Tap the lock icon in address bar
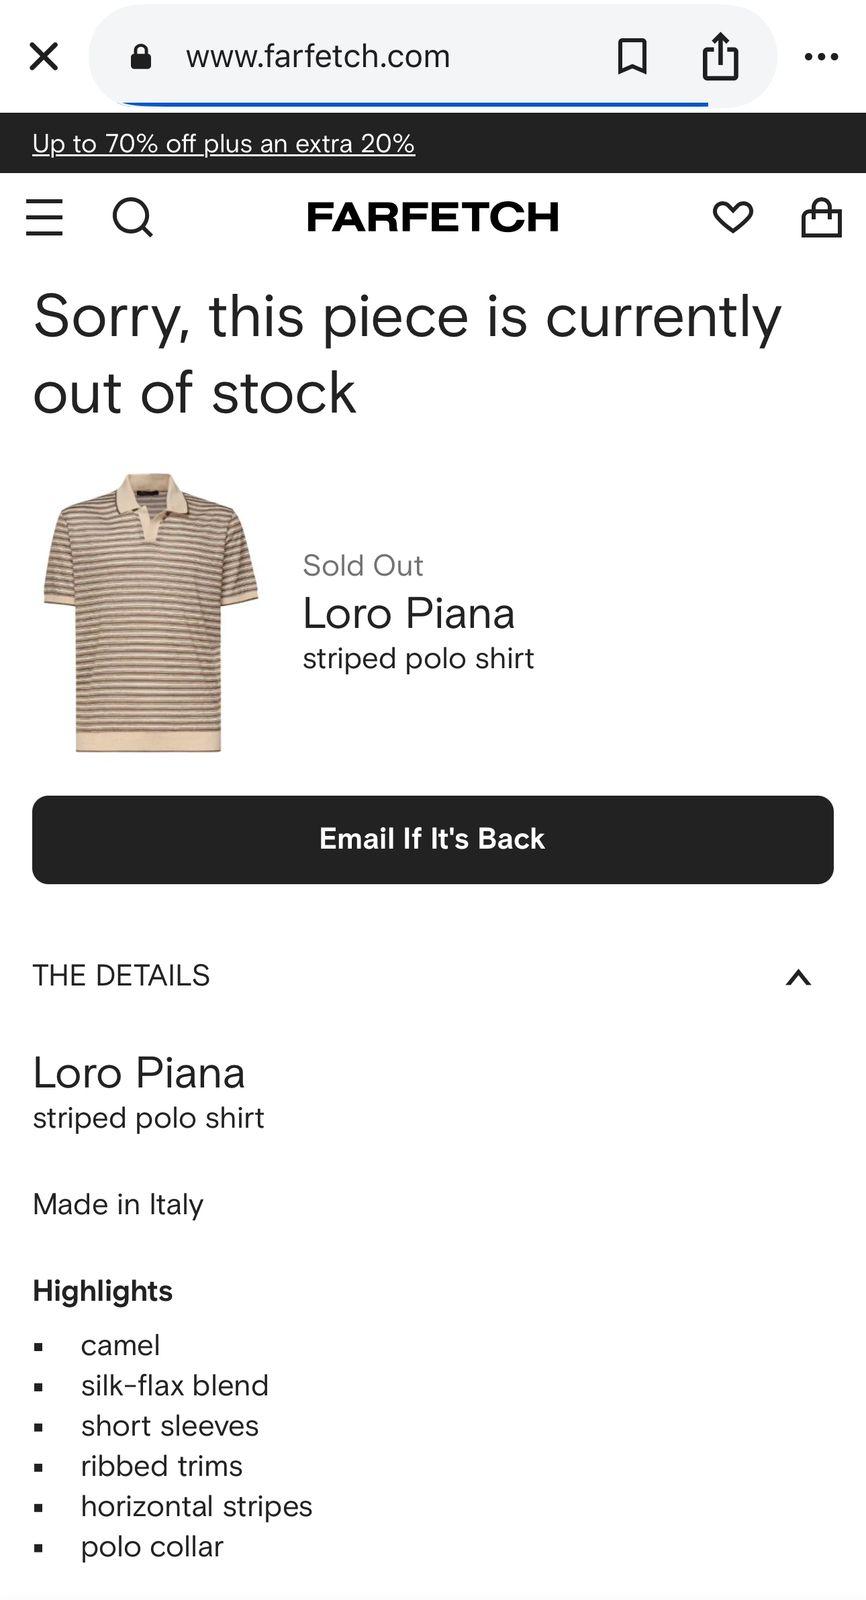866x1600 pixels. pos(141,57)
